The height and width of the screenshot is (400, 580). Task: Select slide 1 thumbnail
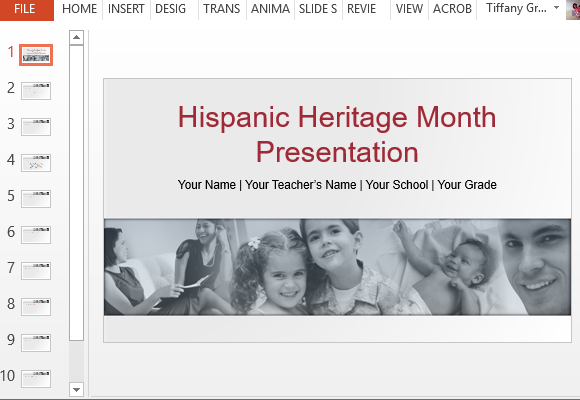[36, 55]
